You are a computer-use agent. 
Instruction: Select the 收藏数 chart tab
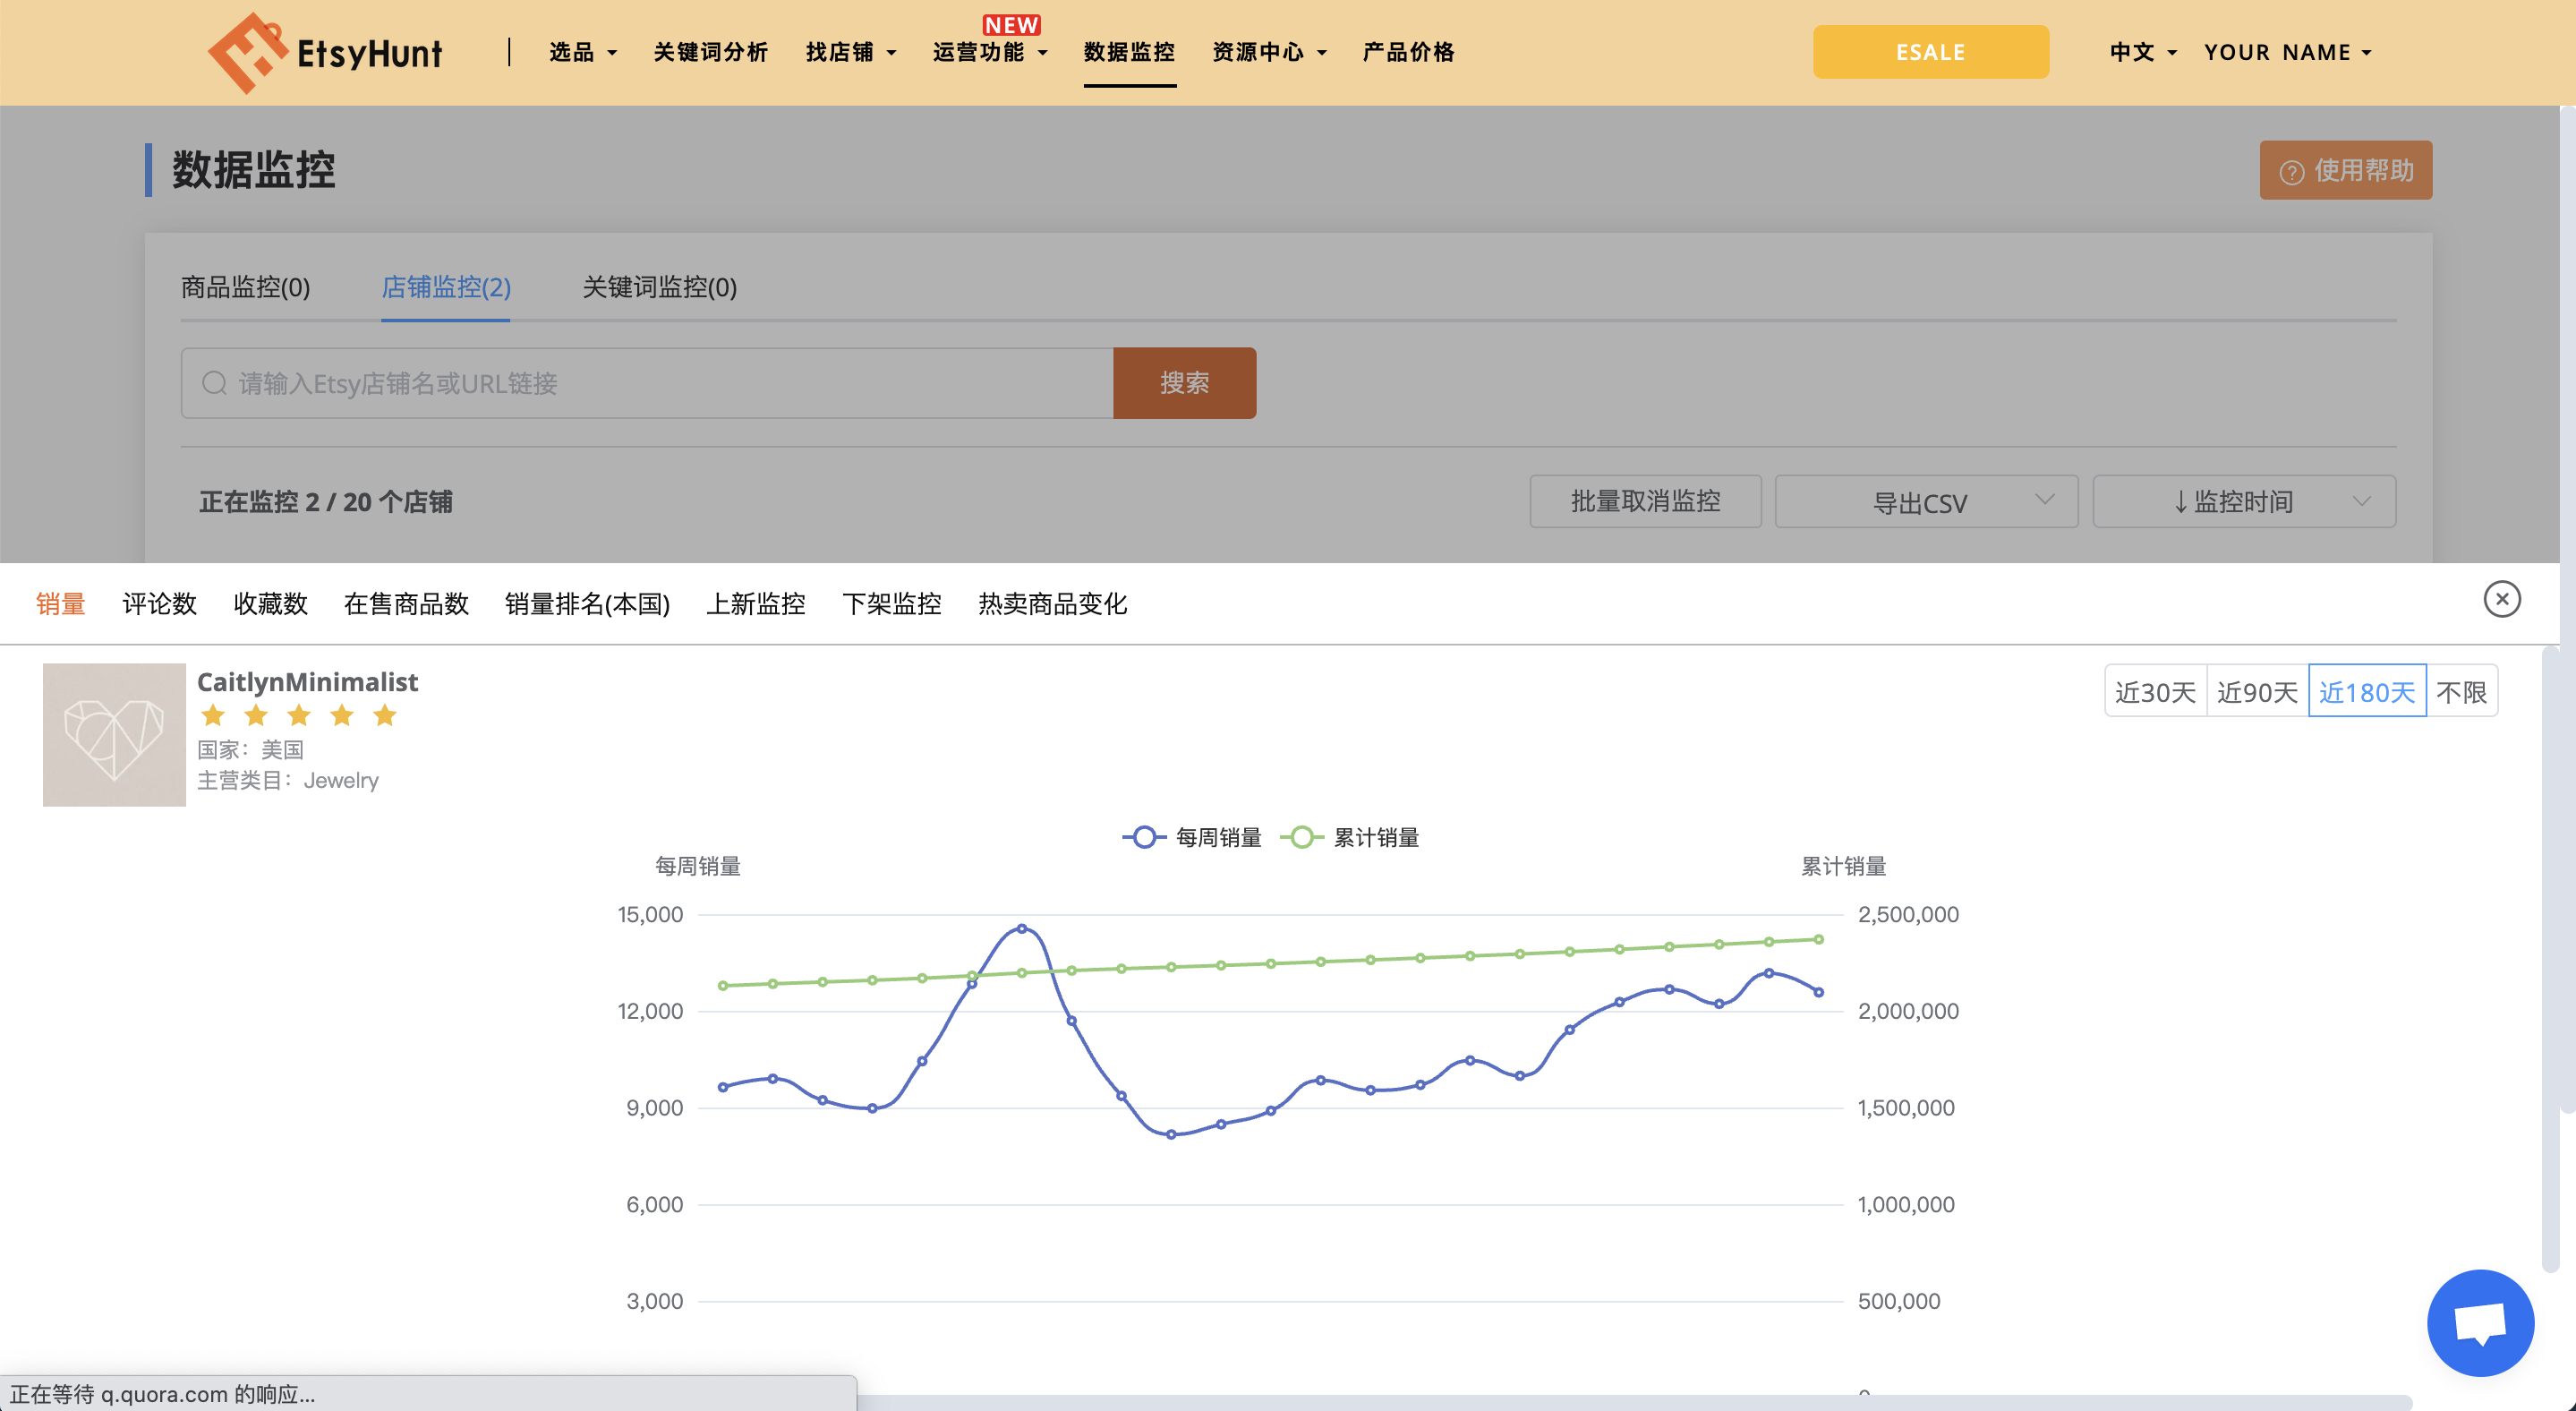pos(270,603)
